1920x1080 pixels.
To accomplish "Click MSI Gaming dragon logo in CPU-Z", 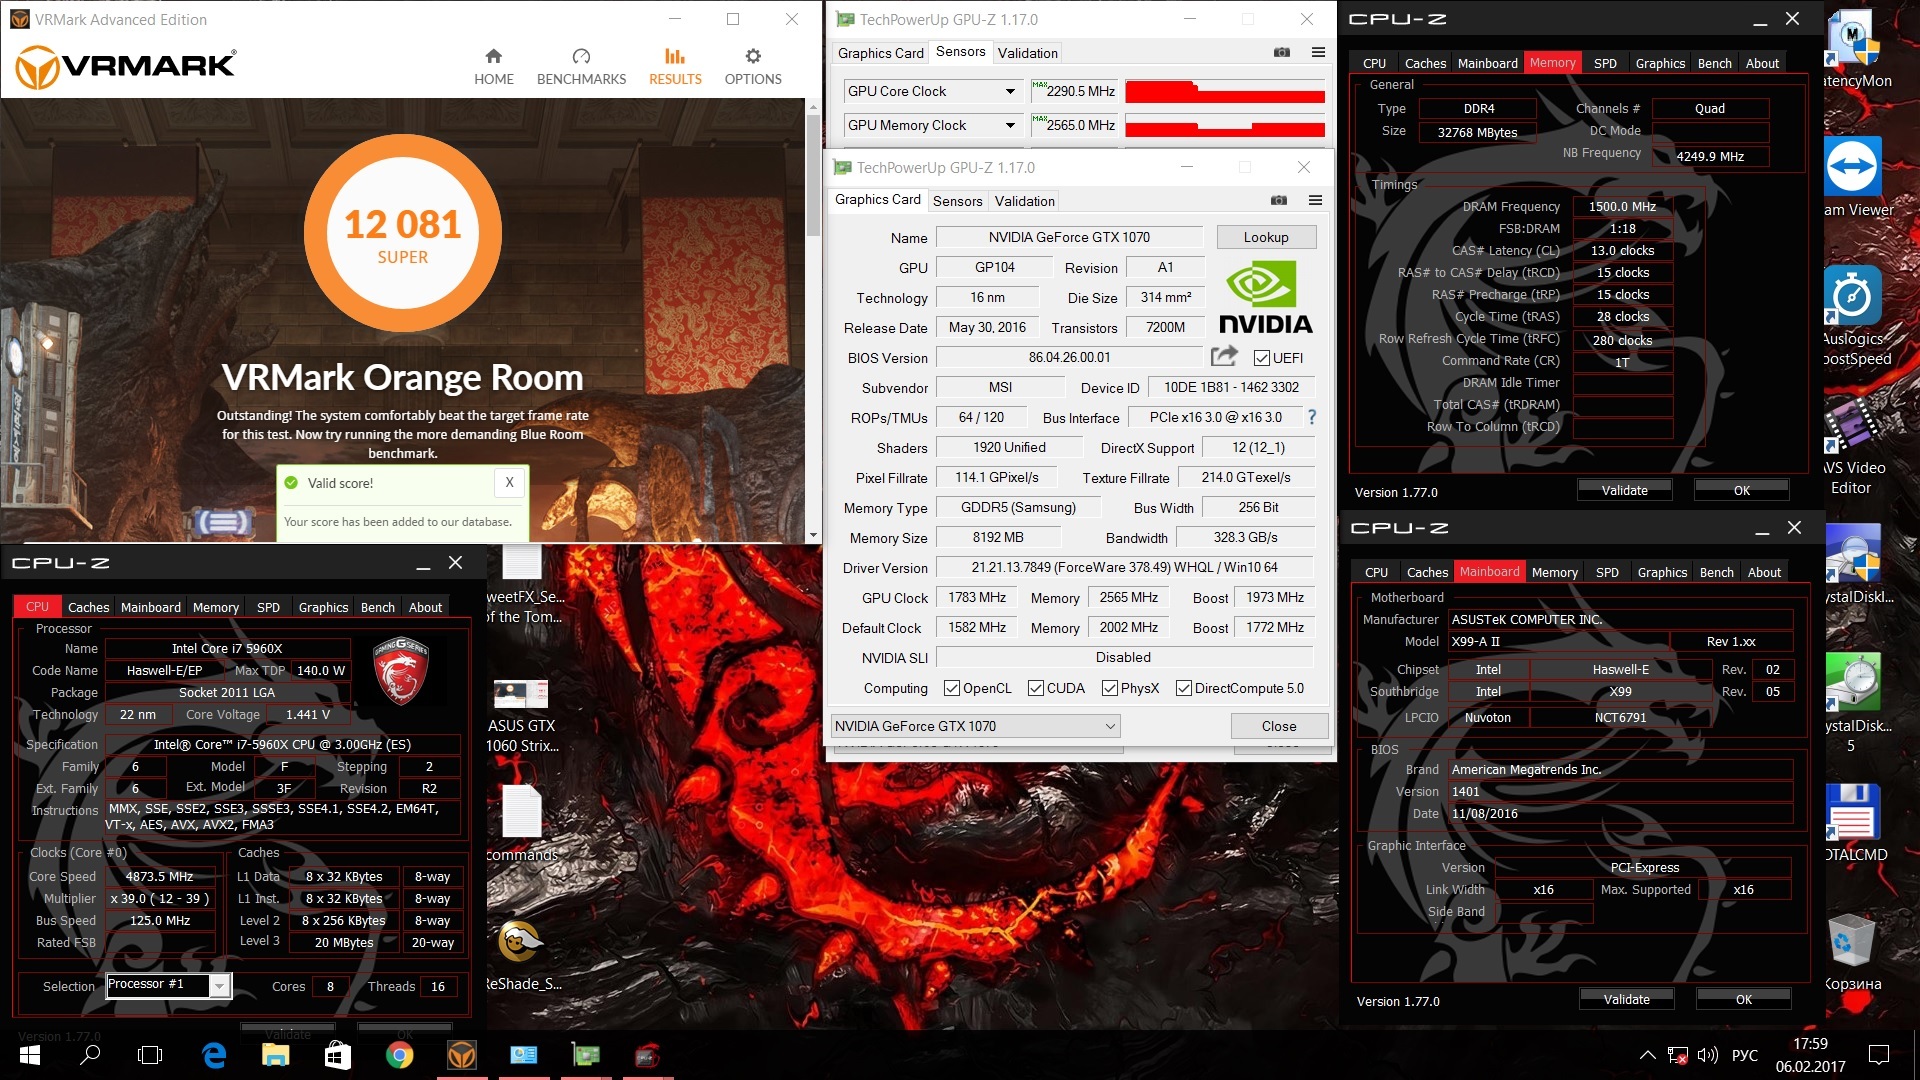I will click(401, 670).
